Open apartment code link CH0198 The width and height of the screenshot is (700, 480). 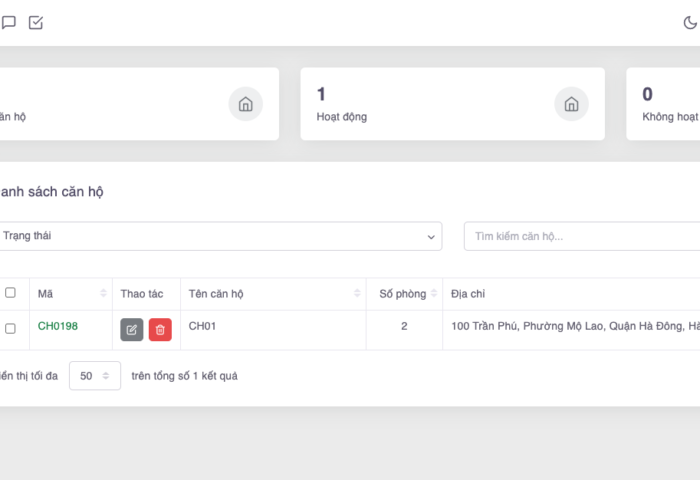[58, 326]
